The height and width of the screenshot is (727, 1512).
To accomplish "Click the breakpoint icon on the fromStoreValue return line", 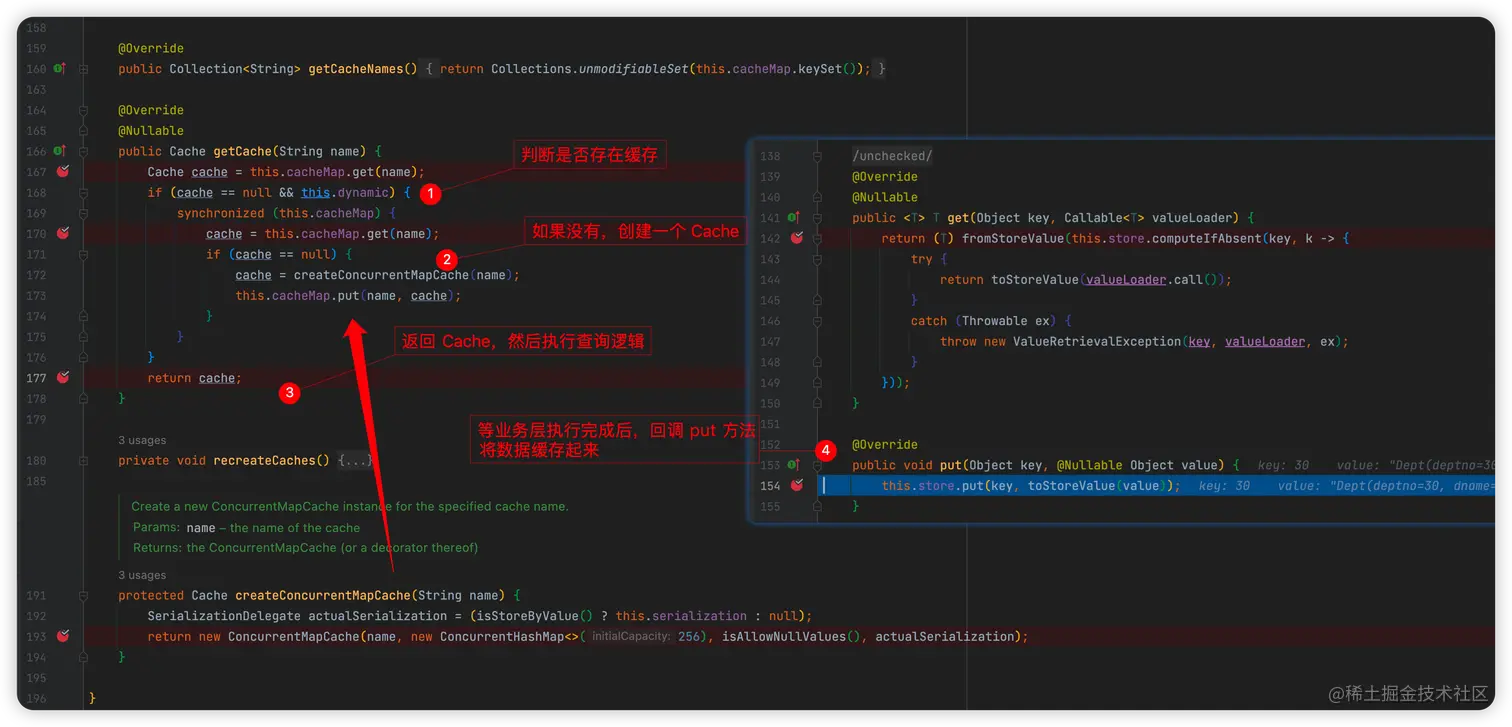I will (795, 238).
